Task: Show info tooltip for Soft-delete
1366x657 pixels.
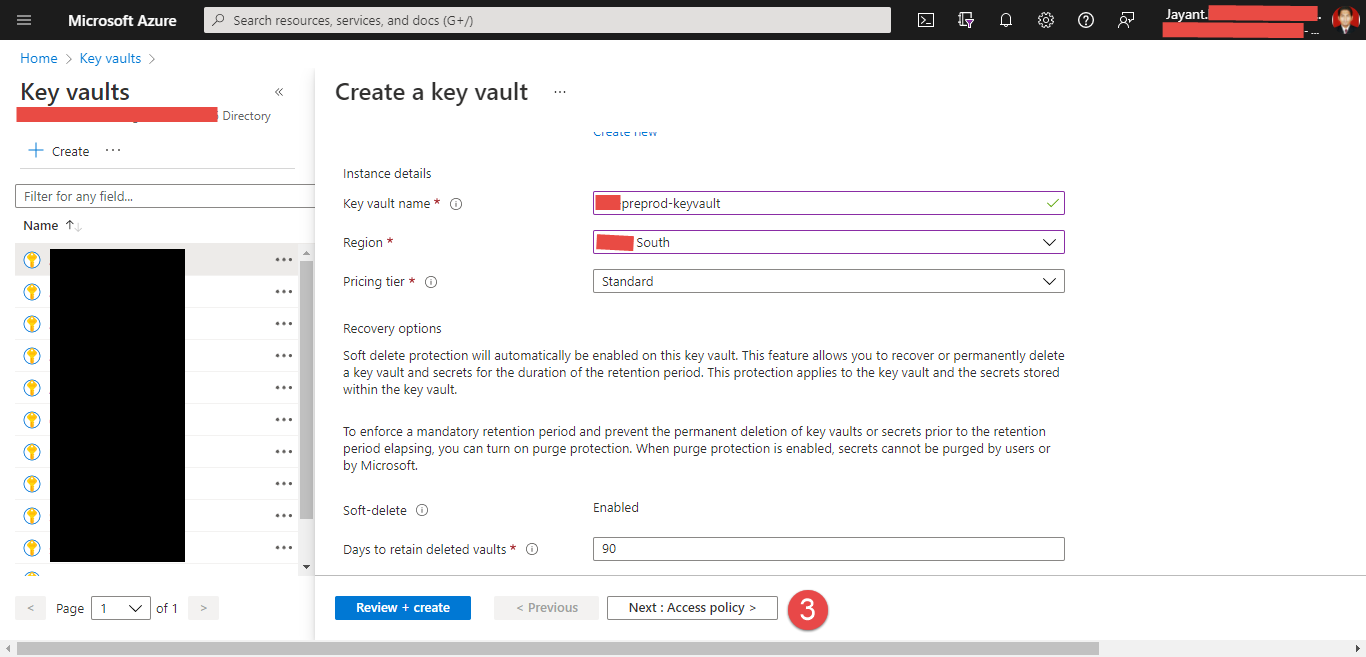Action: pos(422,511)
